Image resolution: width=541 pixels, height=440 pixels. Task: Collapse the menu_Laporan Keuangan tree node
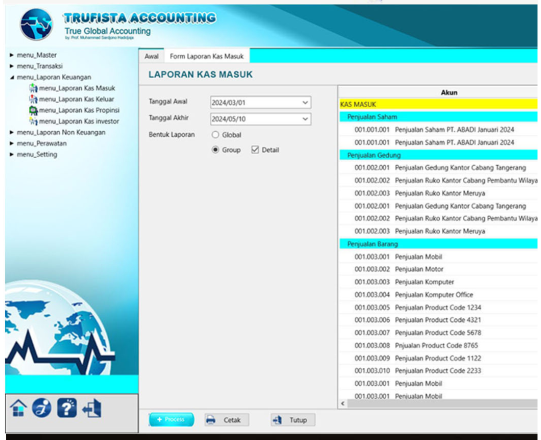[12, 77]
